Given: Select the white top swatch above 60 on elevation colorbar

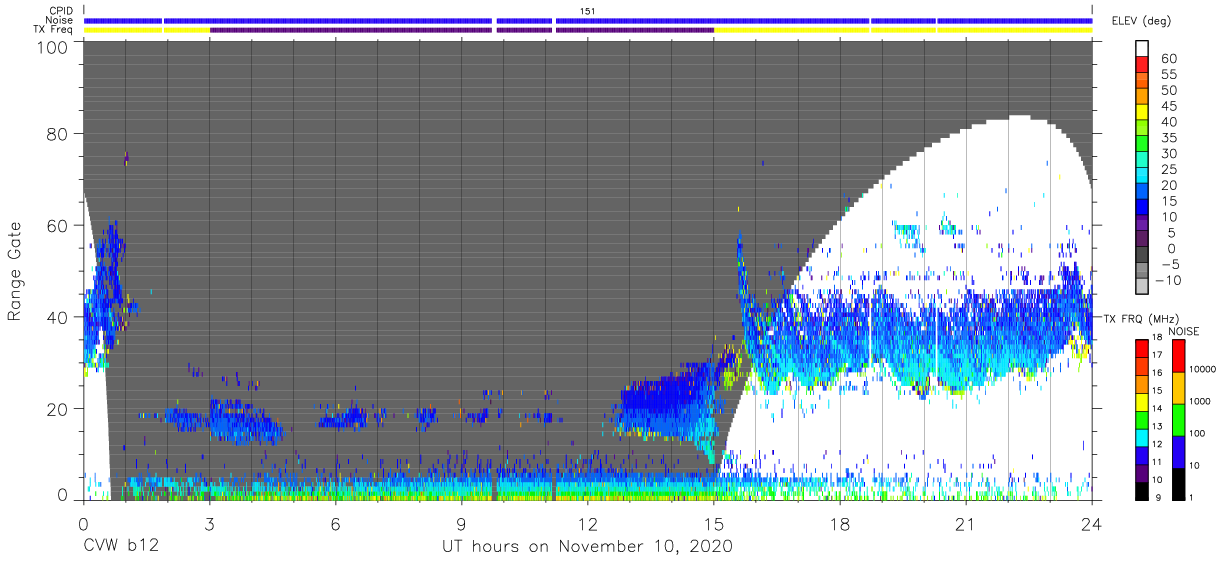Looking at the screenshot, I should tap(1142, 50).
